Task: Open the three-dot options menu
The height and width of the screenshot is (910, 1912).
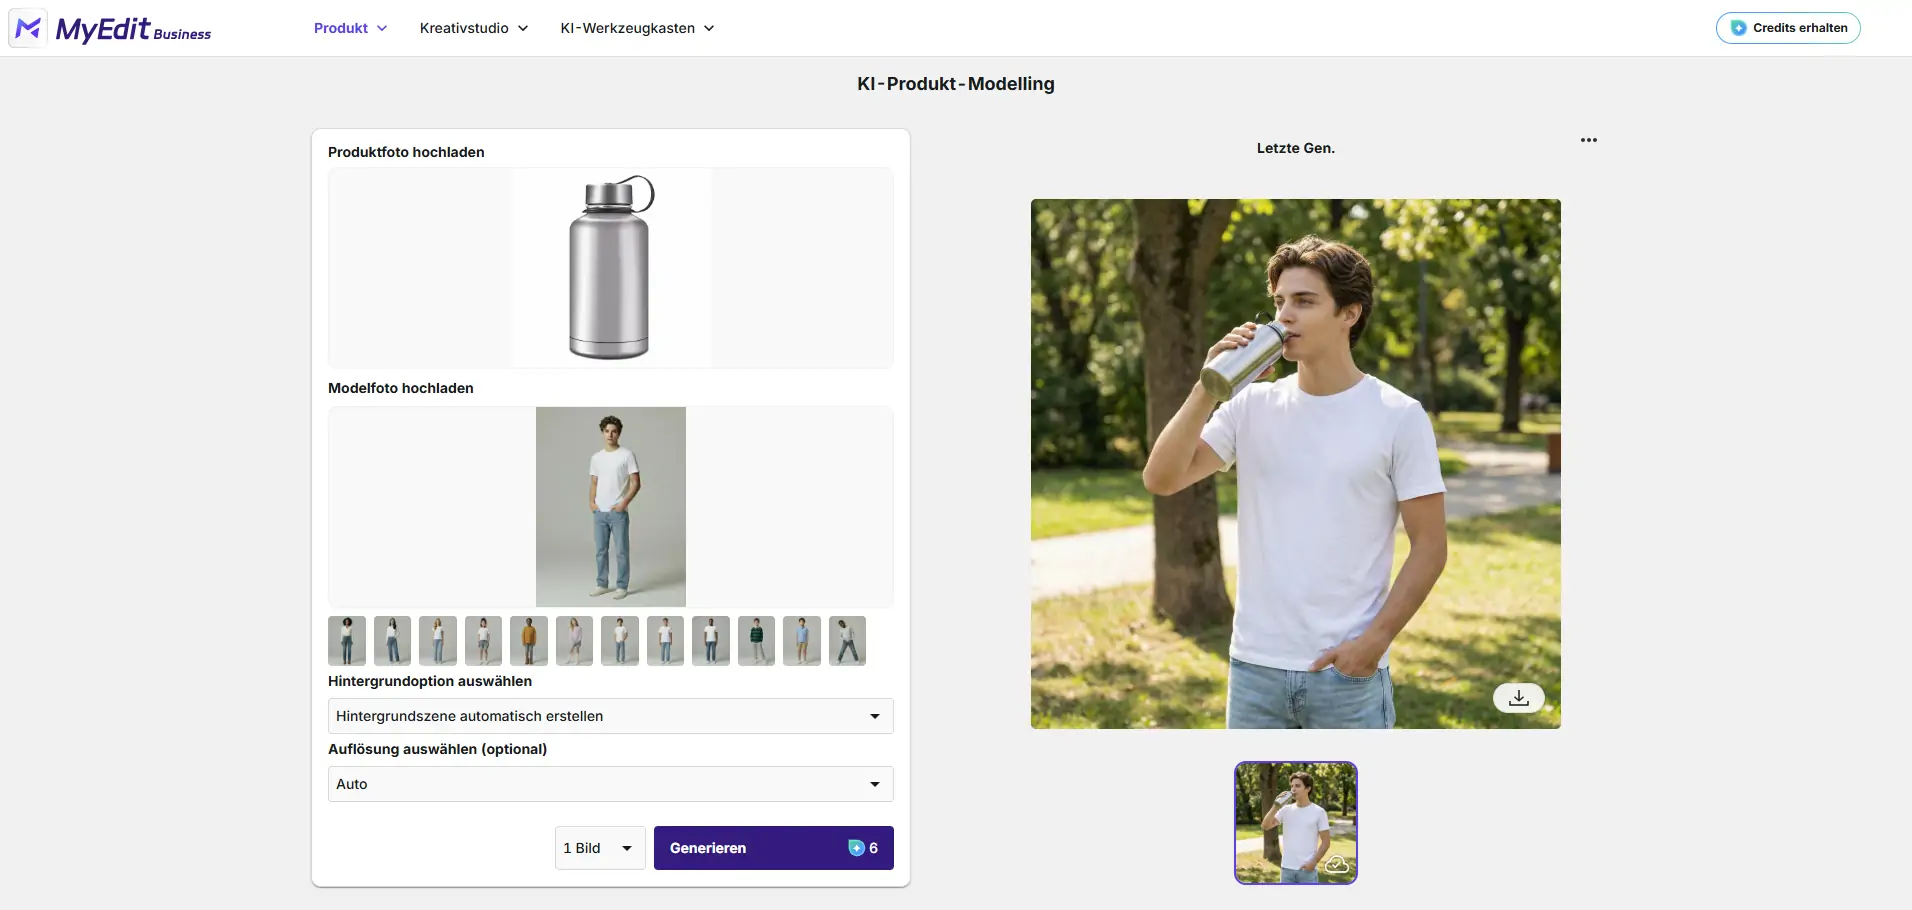Action: (1588, 140)
